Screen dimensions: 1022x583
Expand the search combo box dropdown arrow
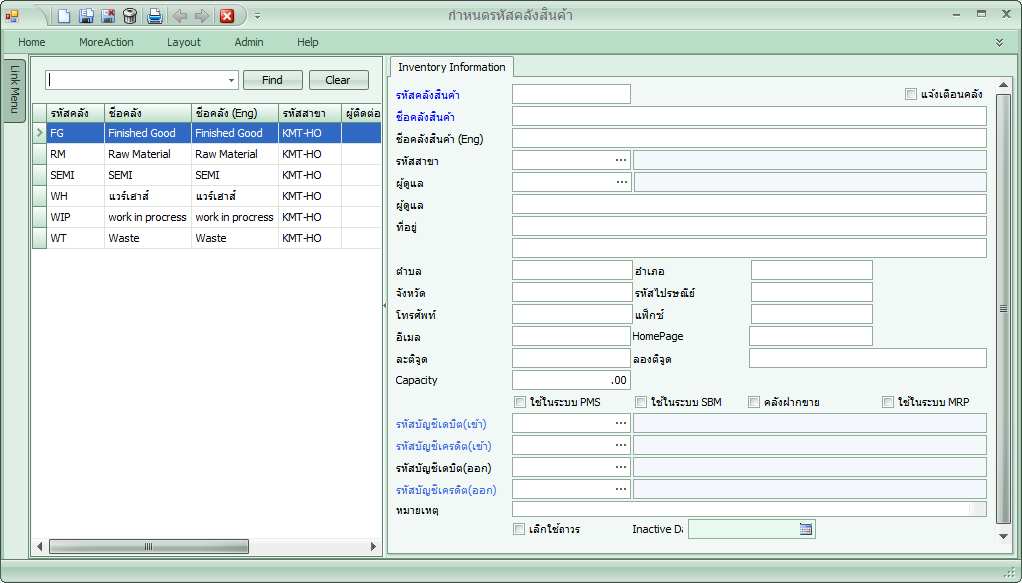(232, 80)
